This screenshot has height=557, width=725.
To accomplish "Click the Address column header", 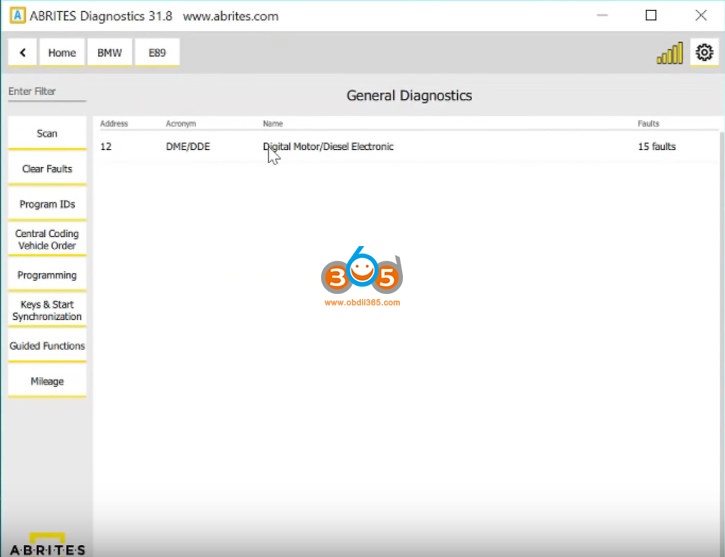I will click(x=114, y=123).
